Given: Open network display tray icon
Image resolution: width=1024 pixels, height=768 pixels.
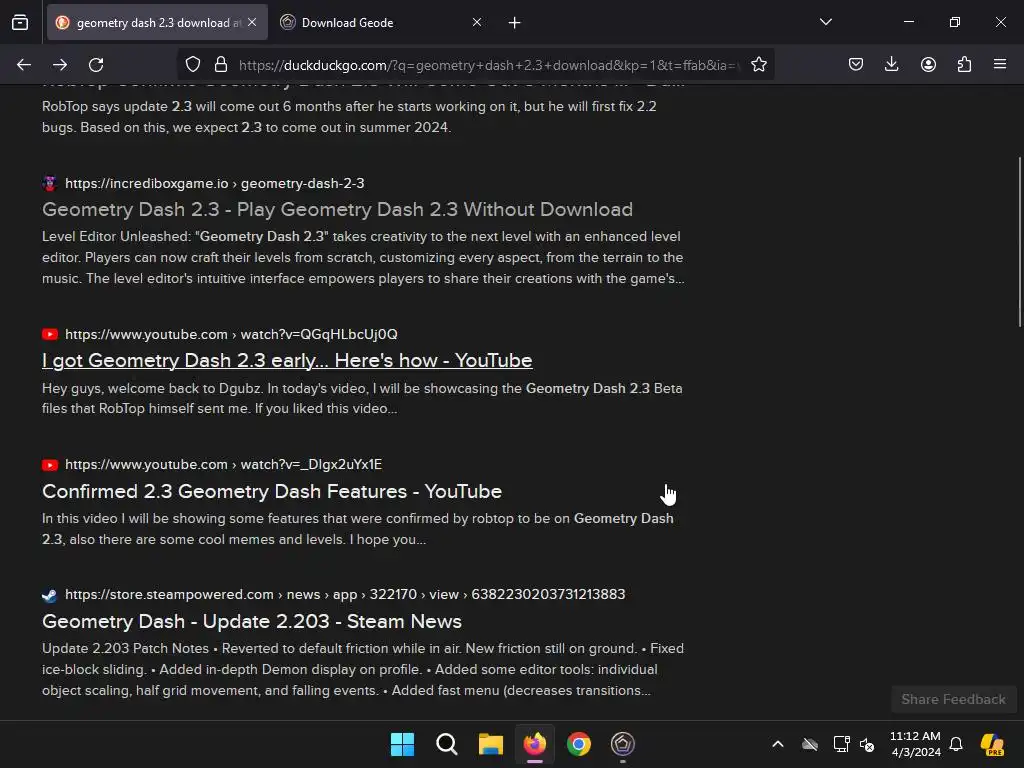Looking at the screenshot, I should (x=841, y=744).
